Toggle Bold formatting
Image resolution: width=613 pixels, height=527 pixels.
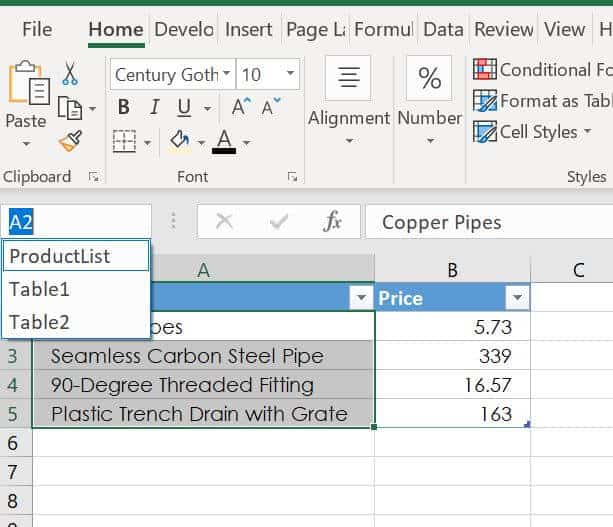click(x=124, y=107)
